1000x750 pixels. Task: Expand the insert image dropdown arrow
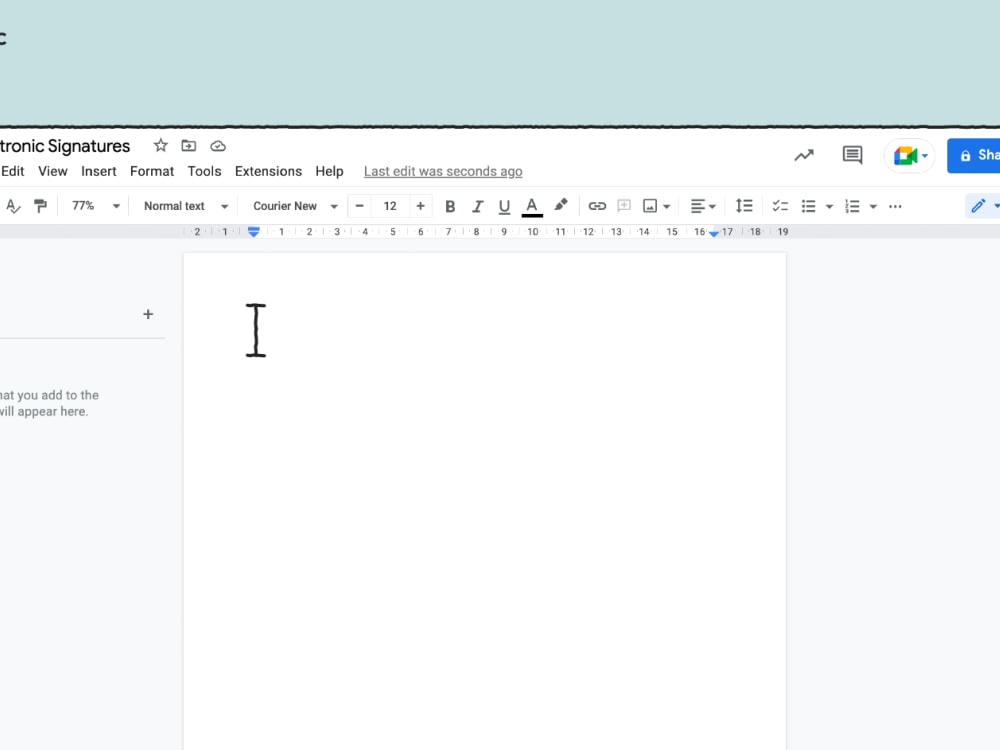tap(666, 207)
